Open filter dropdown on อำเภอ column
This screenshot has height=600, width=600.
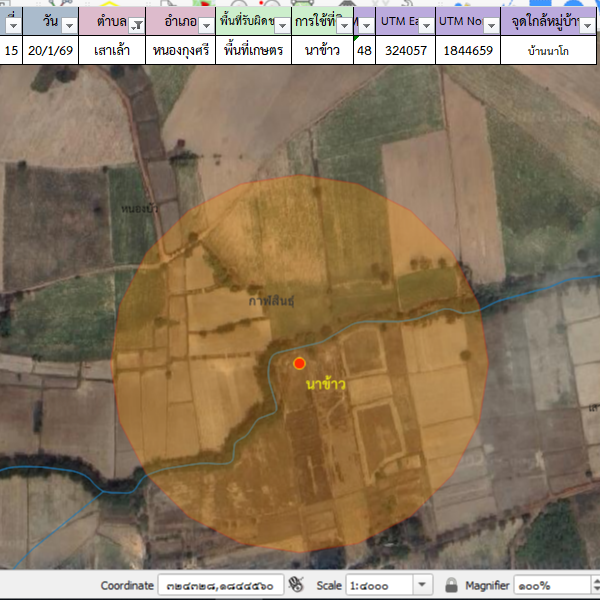pyautogui.click(x=205, y=24)
